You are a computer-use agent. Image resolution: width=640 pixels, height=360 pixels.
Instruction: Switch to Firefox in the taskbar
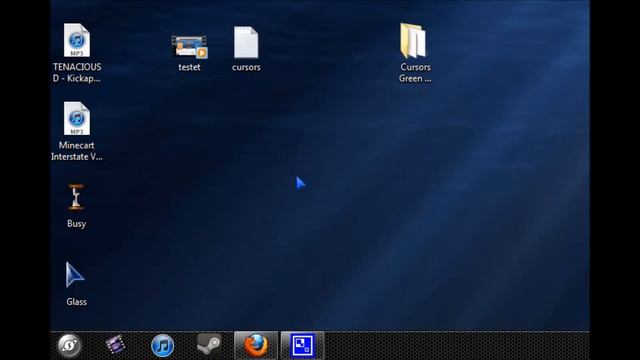(256, 345)
